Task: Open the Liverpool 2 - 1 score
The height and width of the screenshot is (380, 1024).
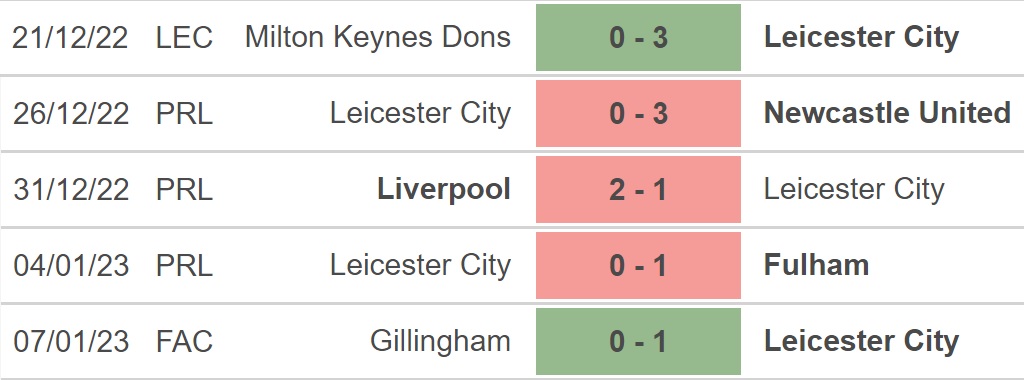Action: (638, 189)
